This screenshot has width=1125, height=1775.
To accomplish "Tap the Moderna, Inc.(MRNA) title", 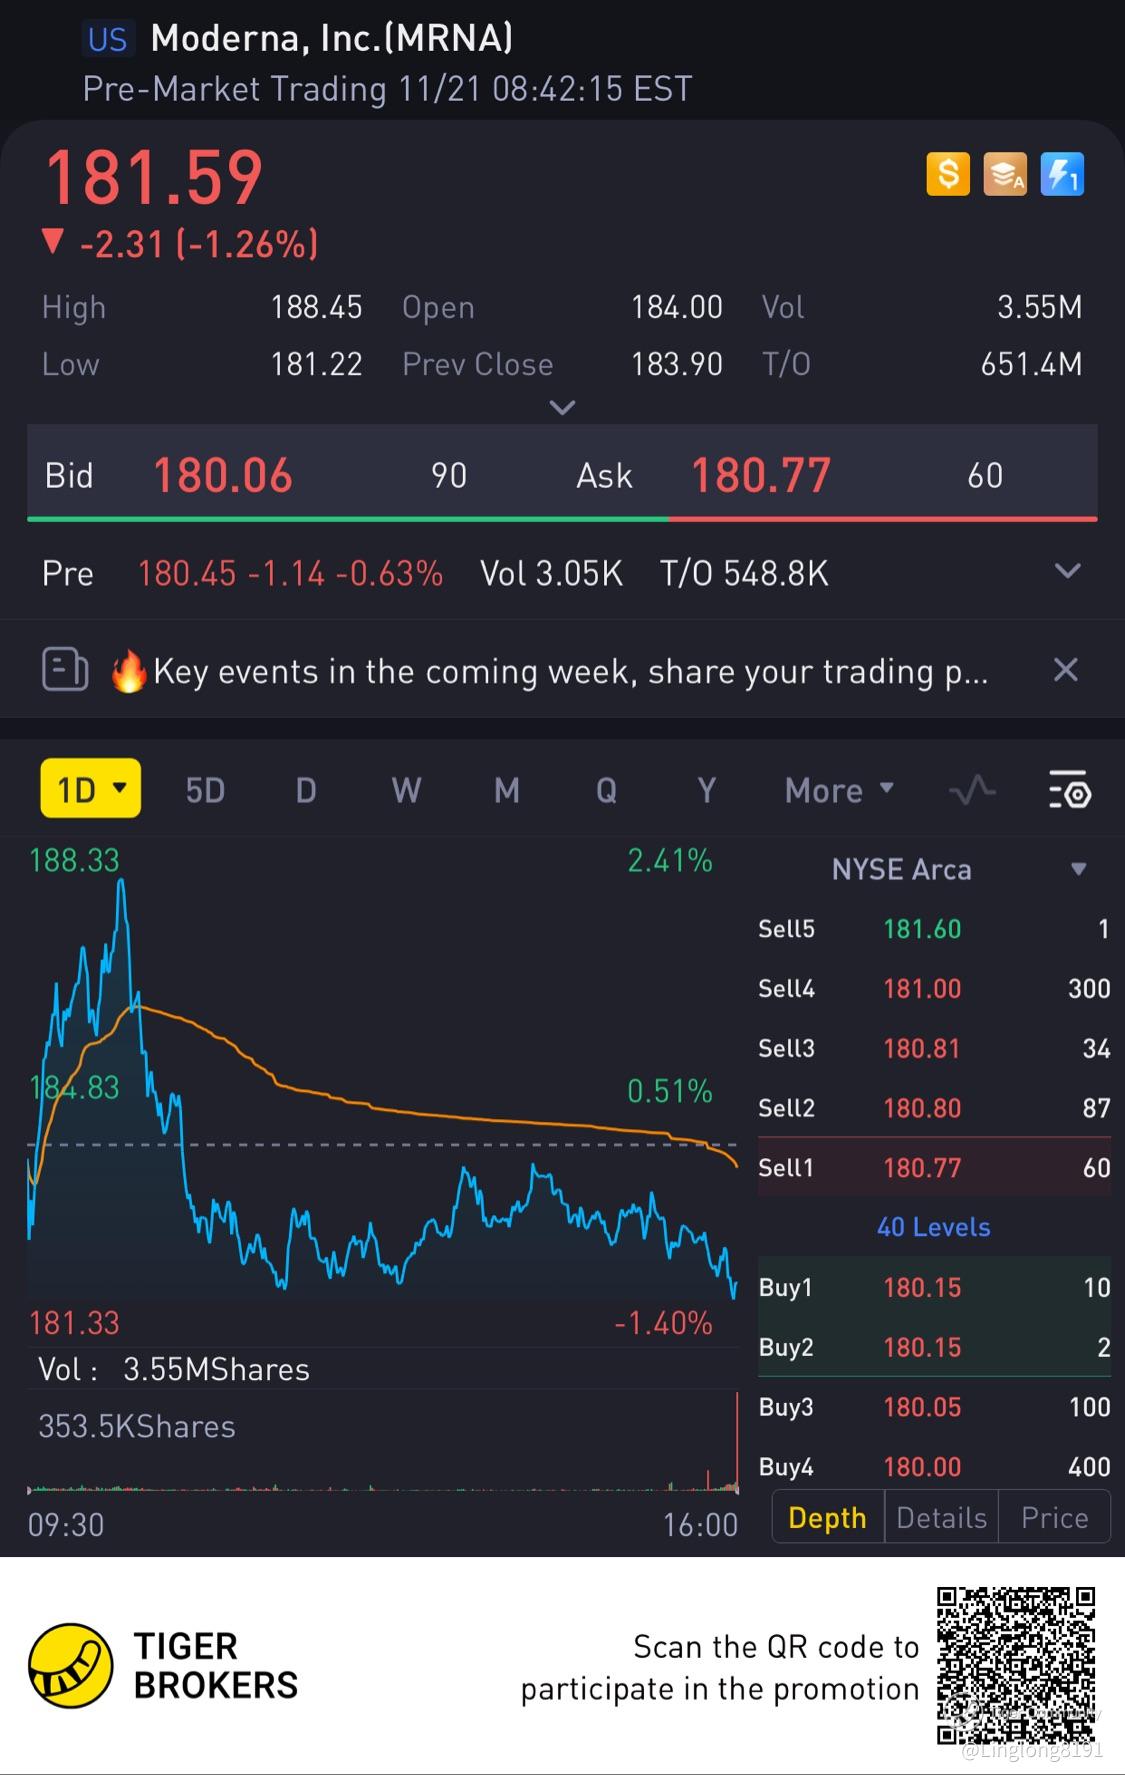I will (x=331, y=38).
